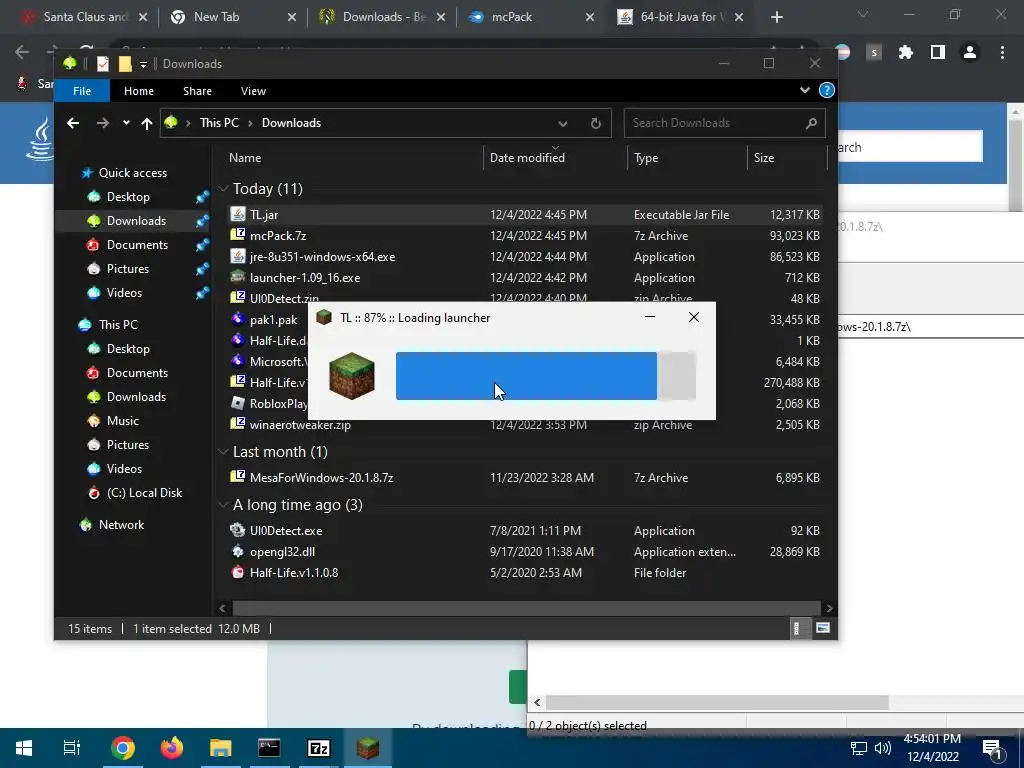Open recent locations dropdown arrow
The height and width of the screenshot is (768, 1024).
[126, 123]
